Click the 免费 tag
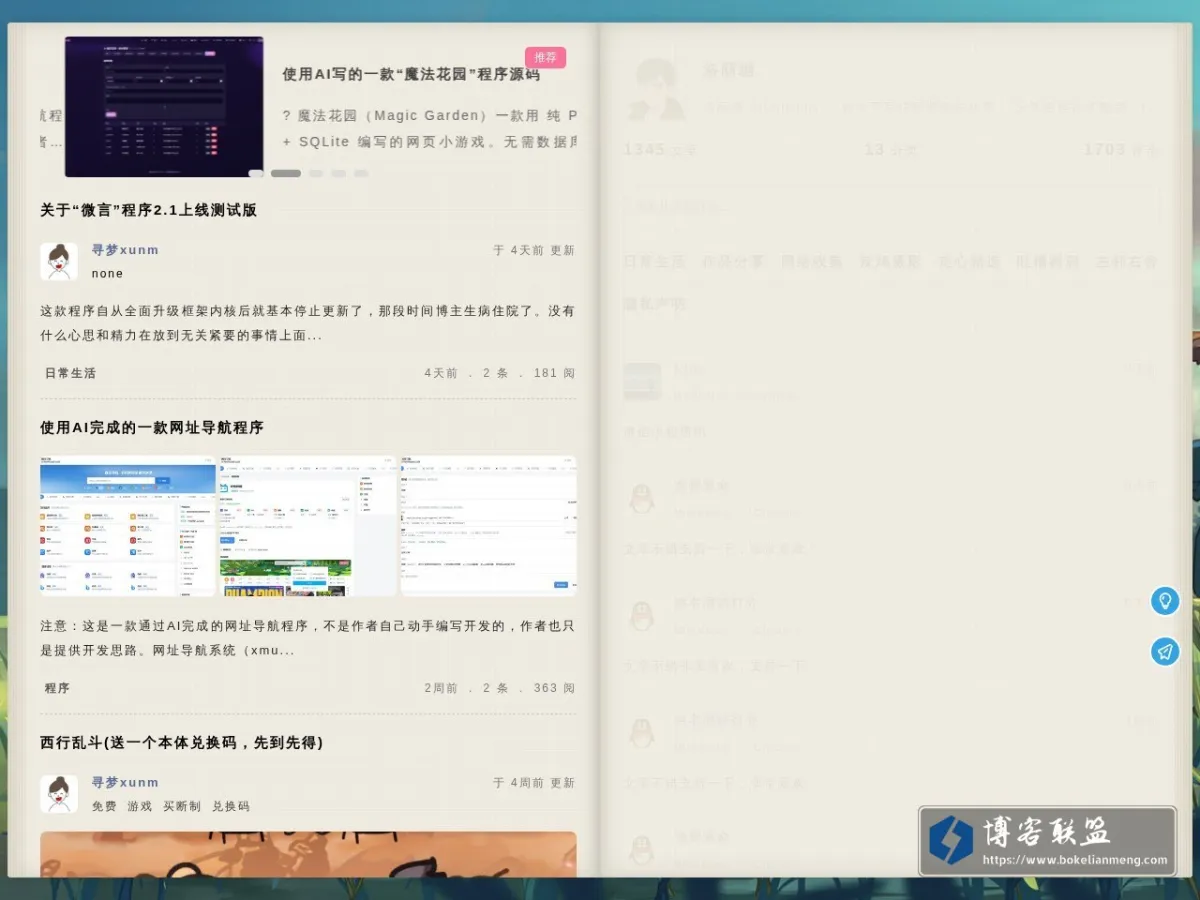The image size is (1200, 900). pos(104,806)
